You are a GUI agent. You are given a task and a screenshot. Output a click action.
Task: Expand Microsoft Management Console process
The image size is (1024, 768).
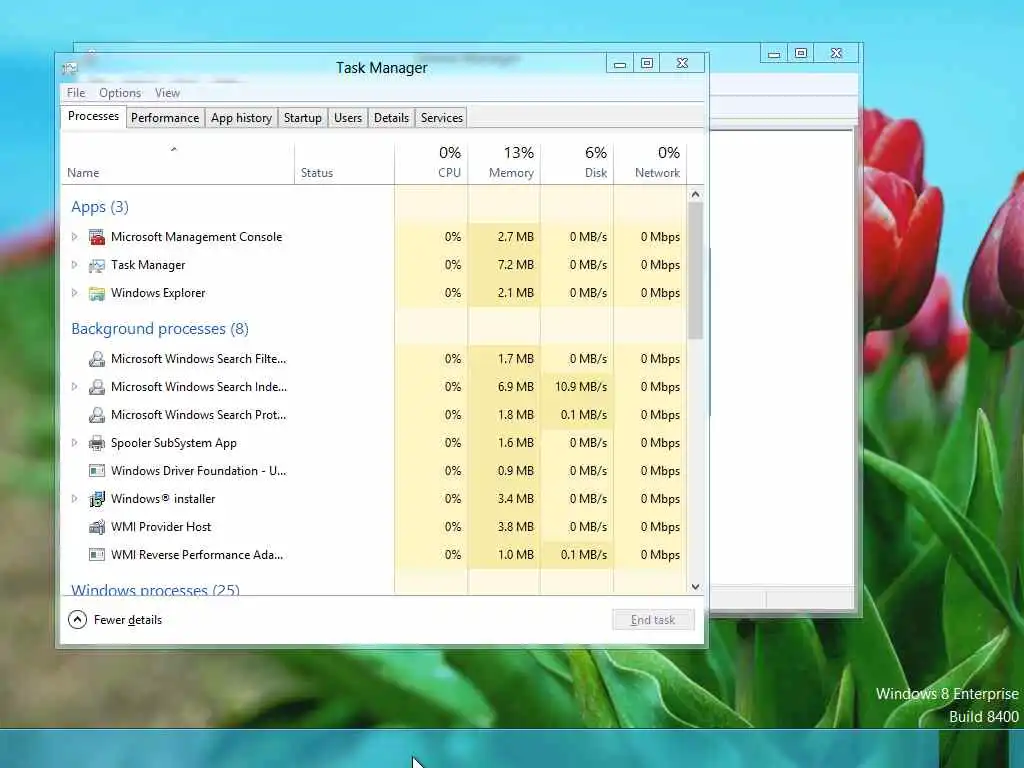pyautogui.click(x=74, y=237)
